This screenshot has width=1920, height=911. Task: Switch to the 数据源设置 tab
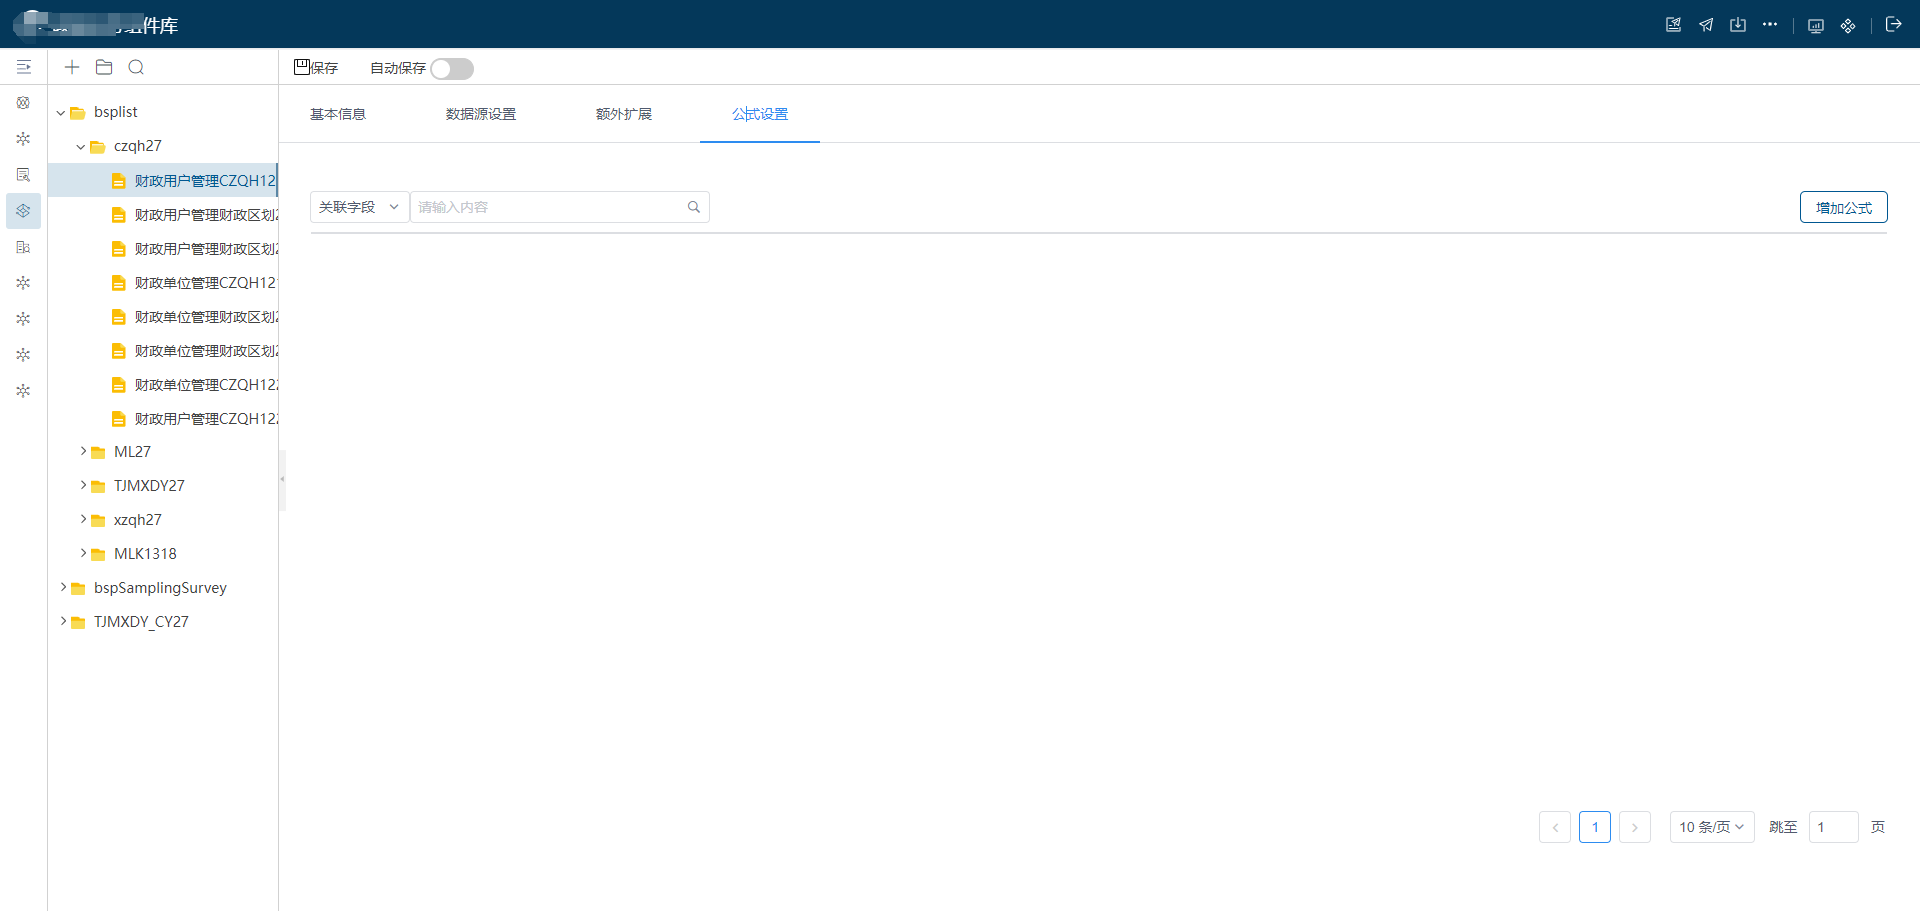click(x=481, y=114)
